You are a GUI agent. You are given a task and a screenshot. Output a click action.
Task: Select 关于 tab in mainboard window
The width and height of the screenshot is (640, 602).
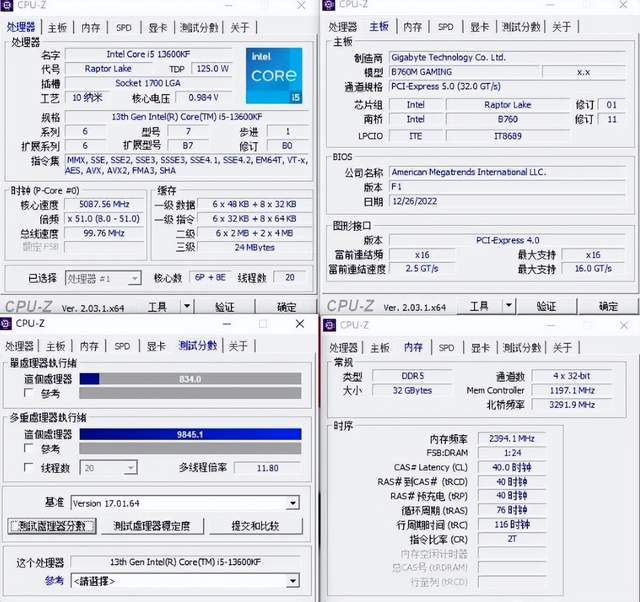click(561, 27)
